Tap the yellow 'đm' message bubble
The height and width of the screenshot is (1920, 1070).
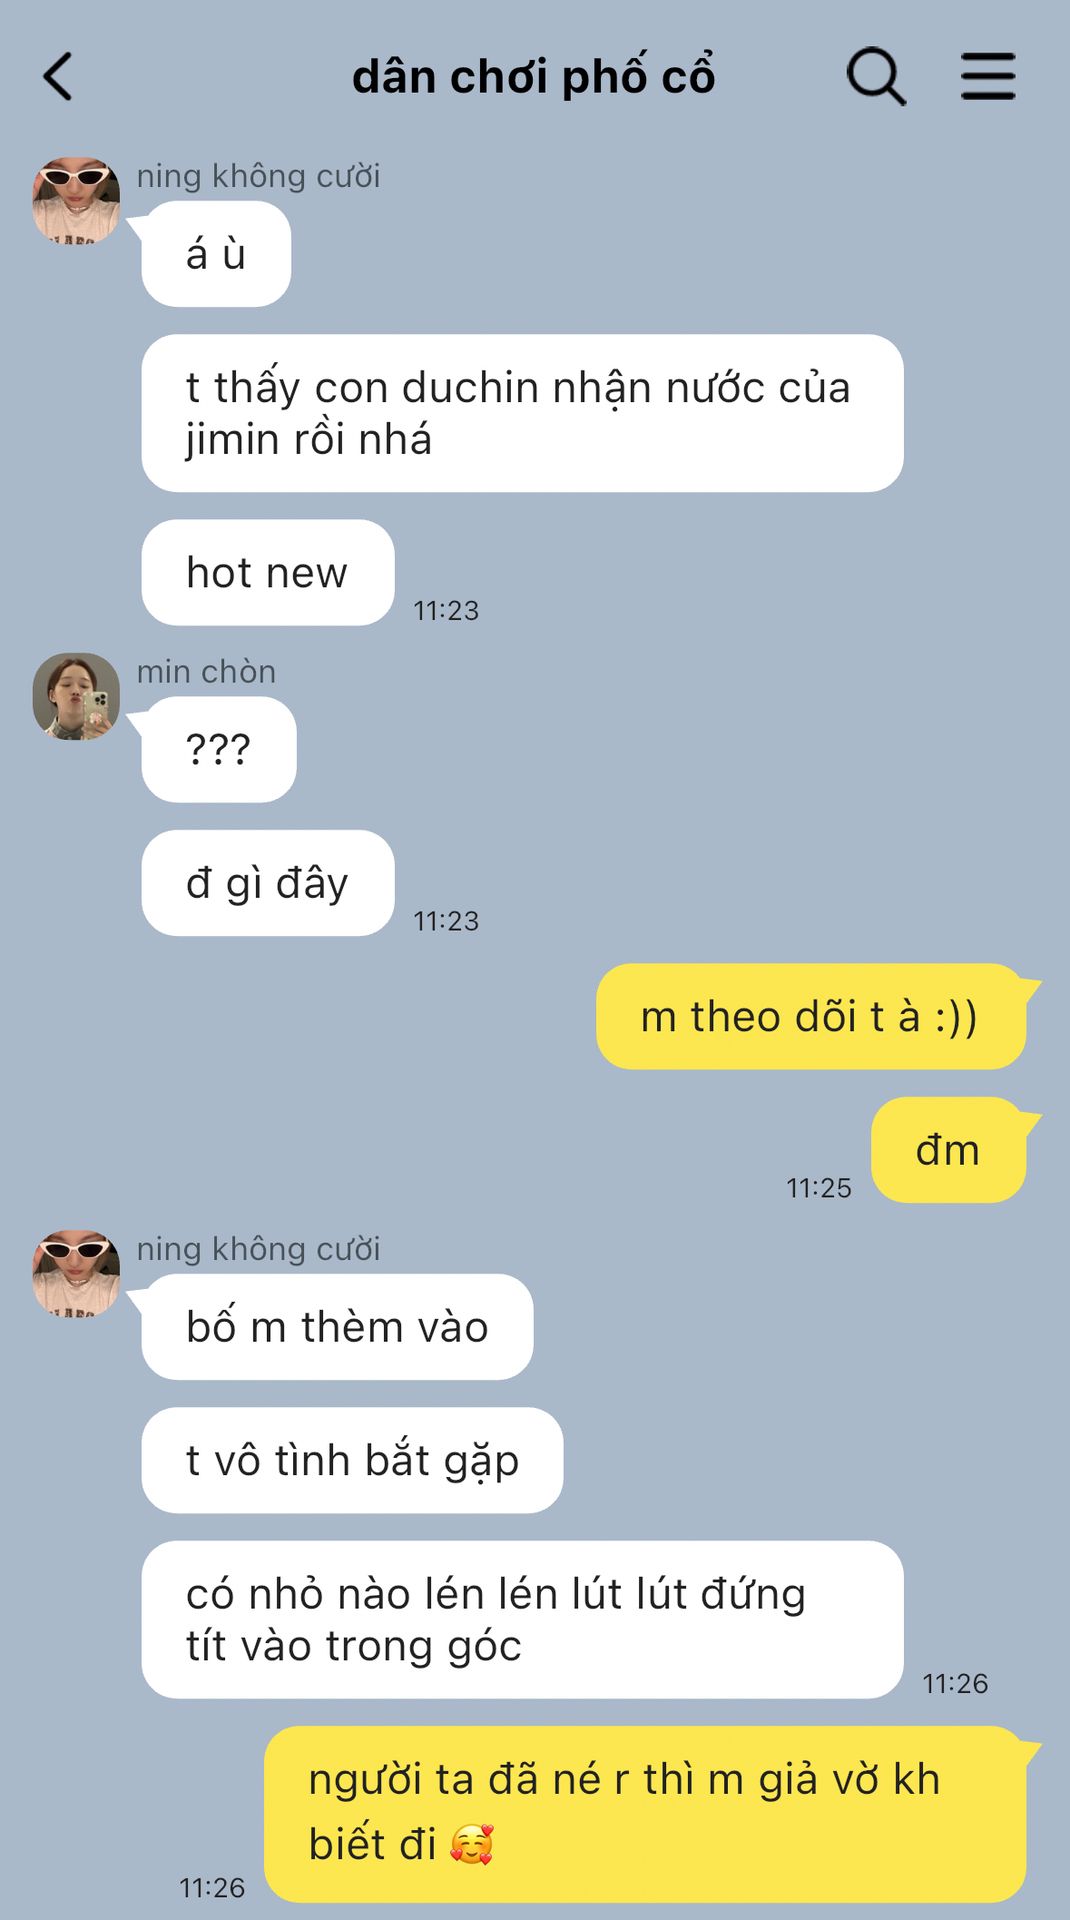[x=948, y=1150]
